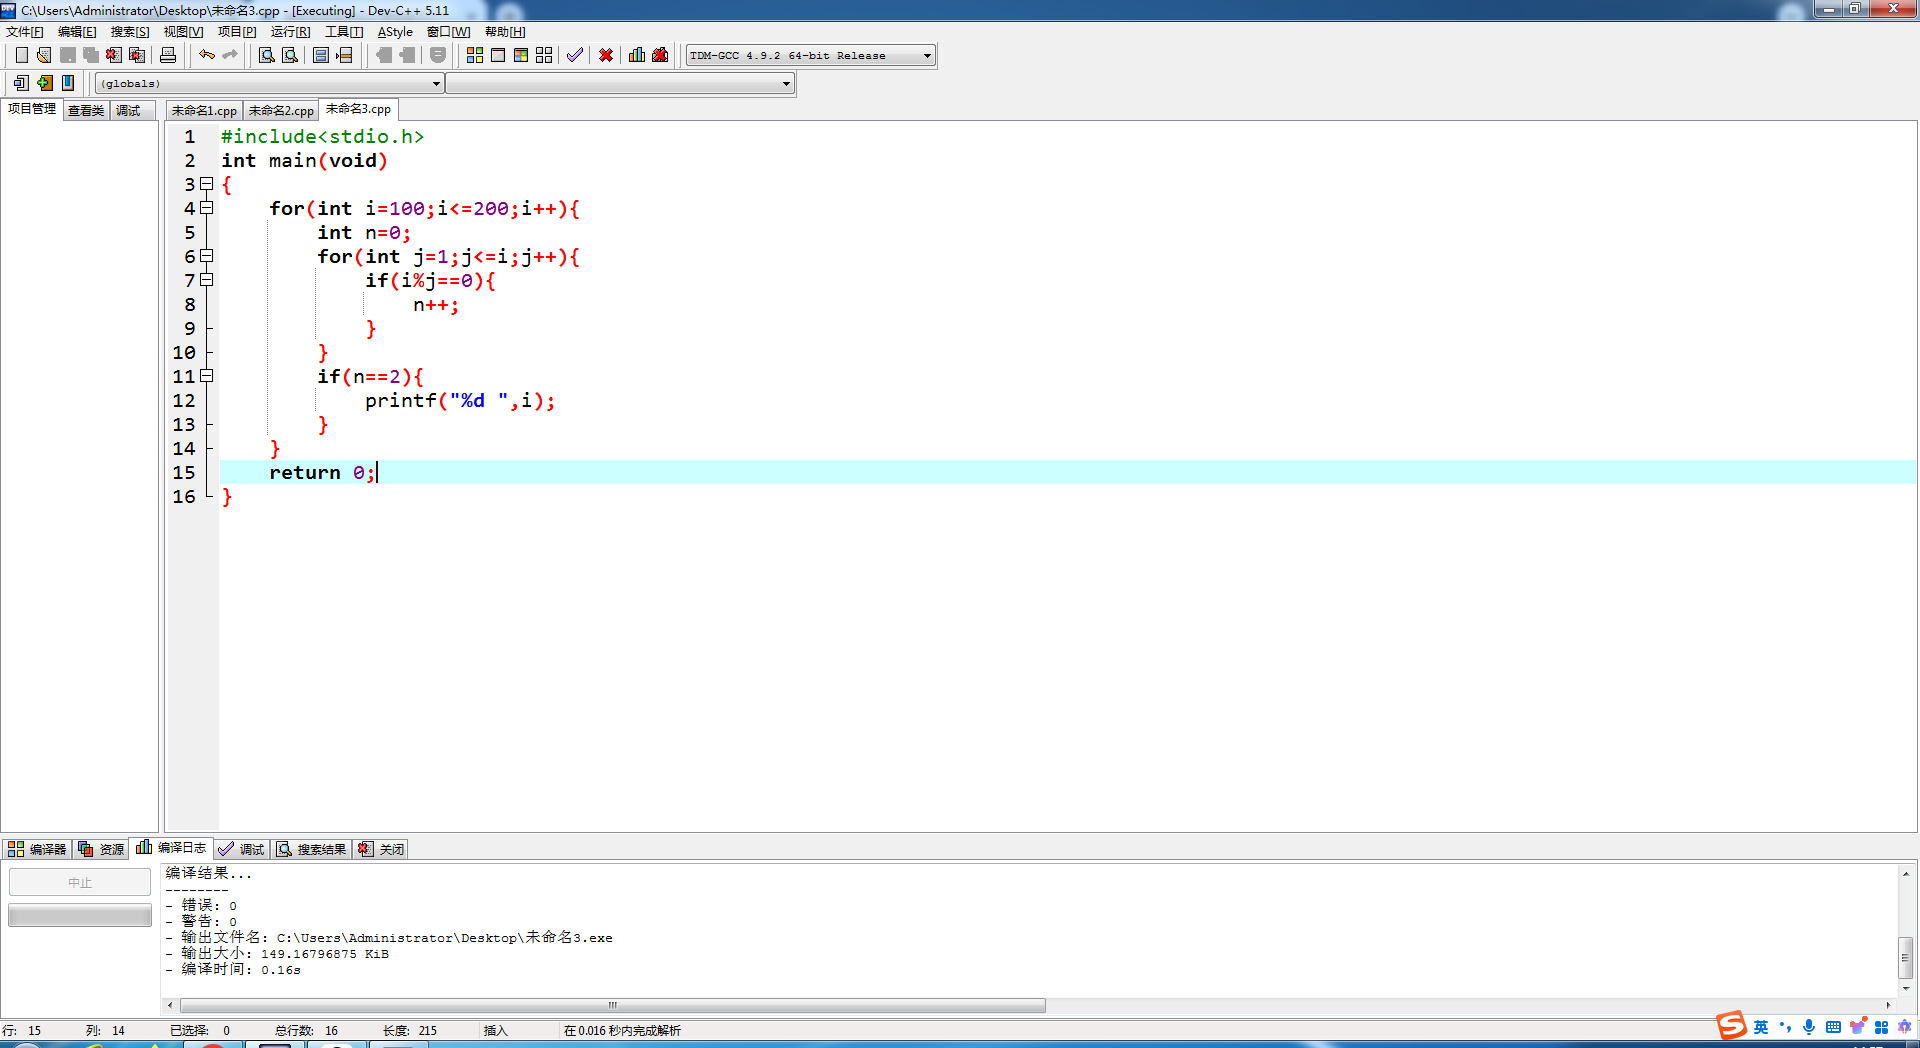The width and height of the screenshot is (1920, 1048).
Task: Switch to the 资源 bottom tab
Action: click(101, 849)
